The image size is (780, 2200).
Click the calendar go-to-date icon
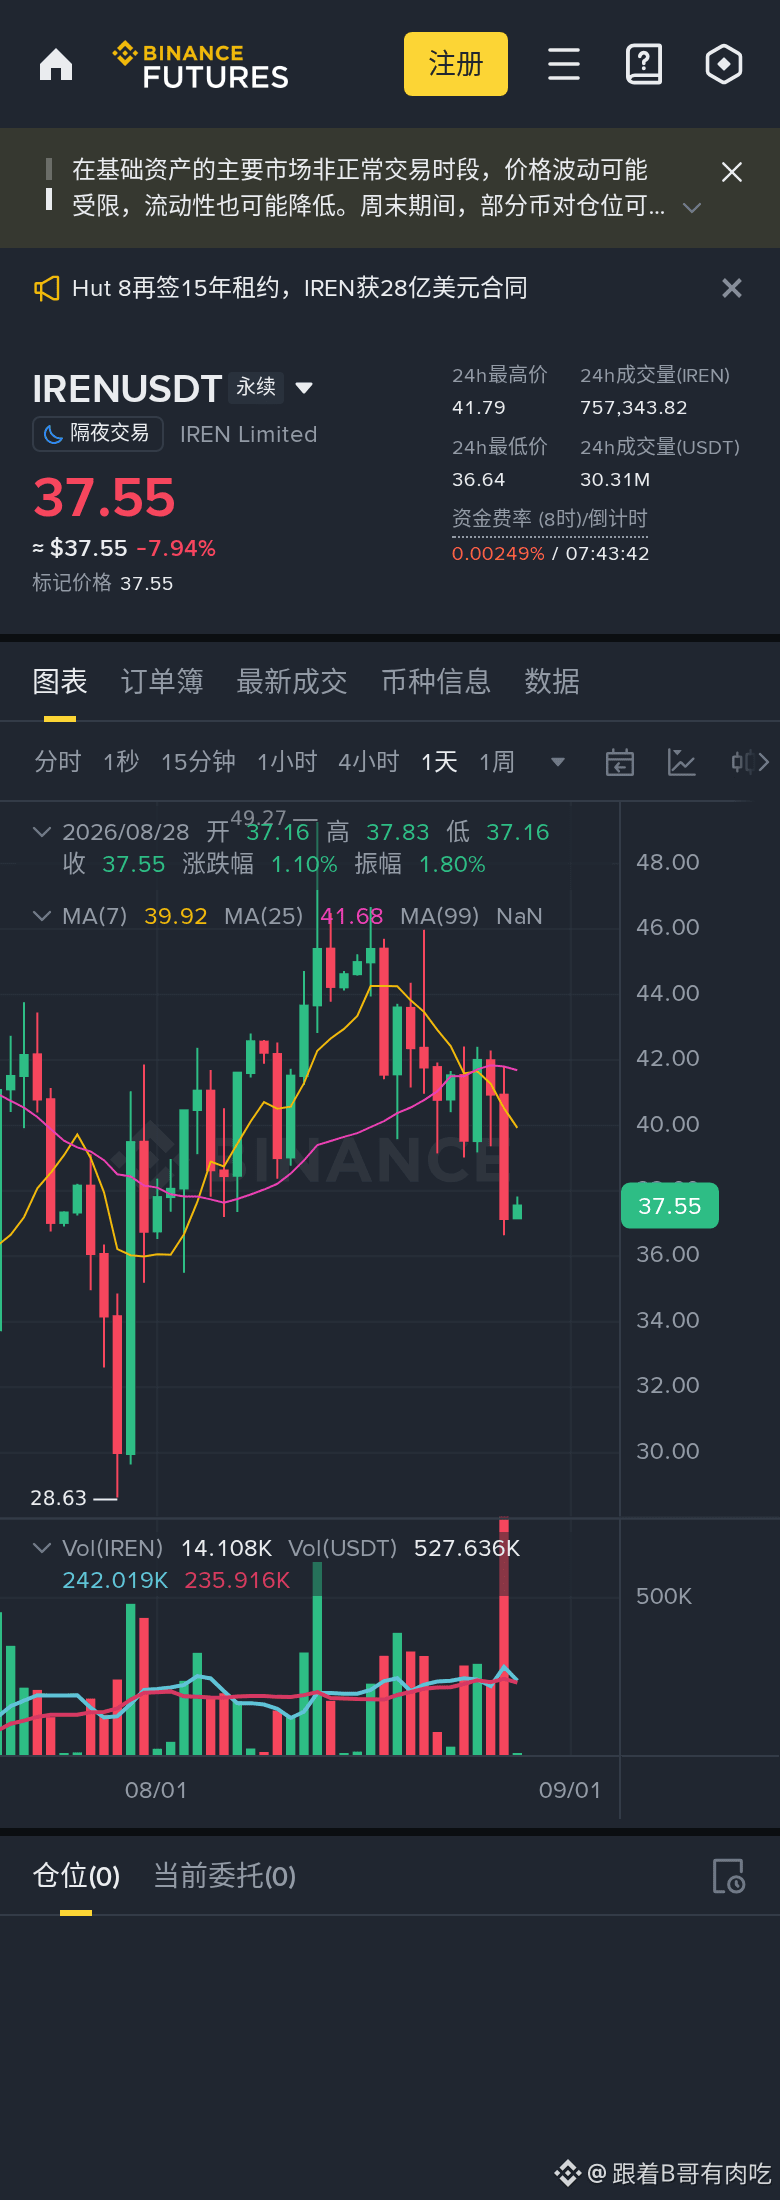[x=620, y=762]
